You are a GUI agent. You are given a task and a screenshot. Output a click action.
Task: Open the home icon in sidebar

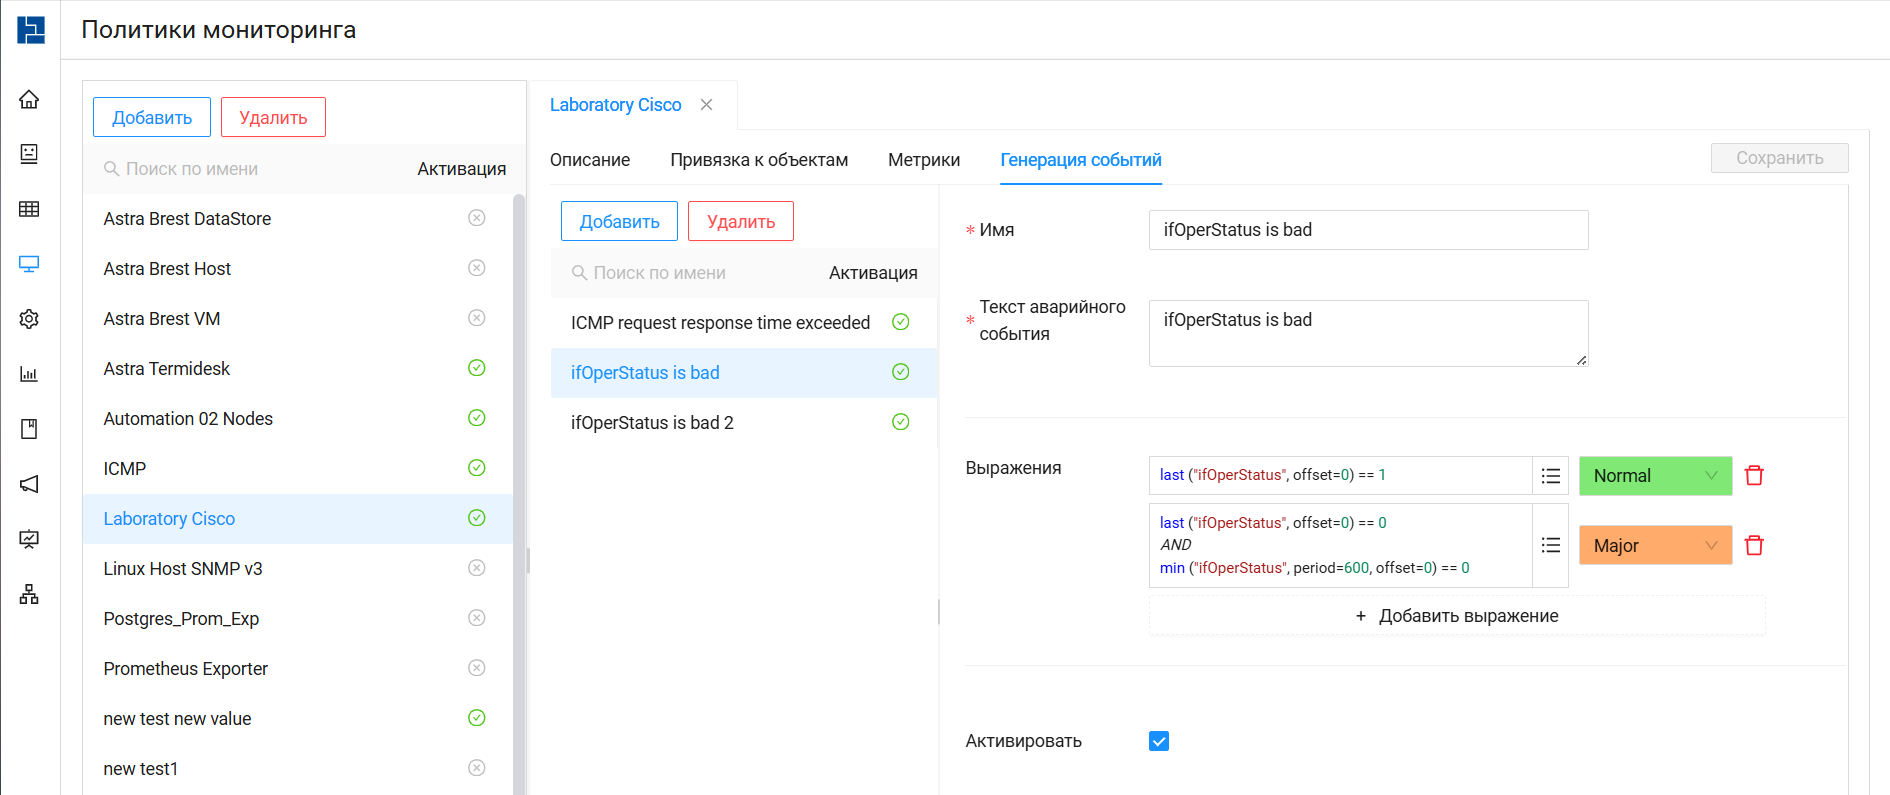click(29, 99)
